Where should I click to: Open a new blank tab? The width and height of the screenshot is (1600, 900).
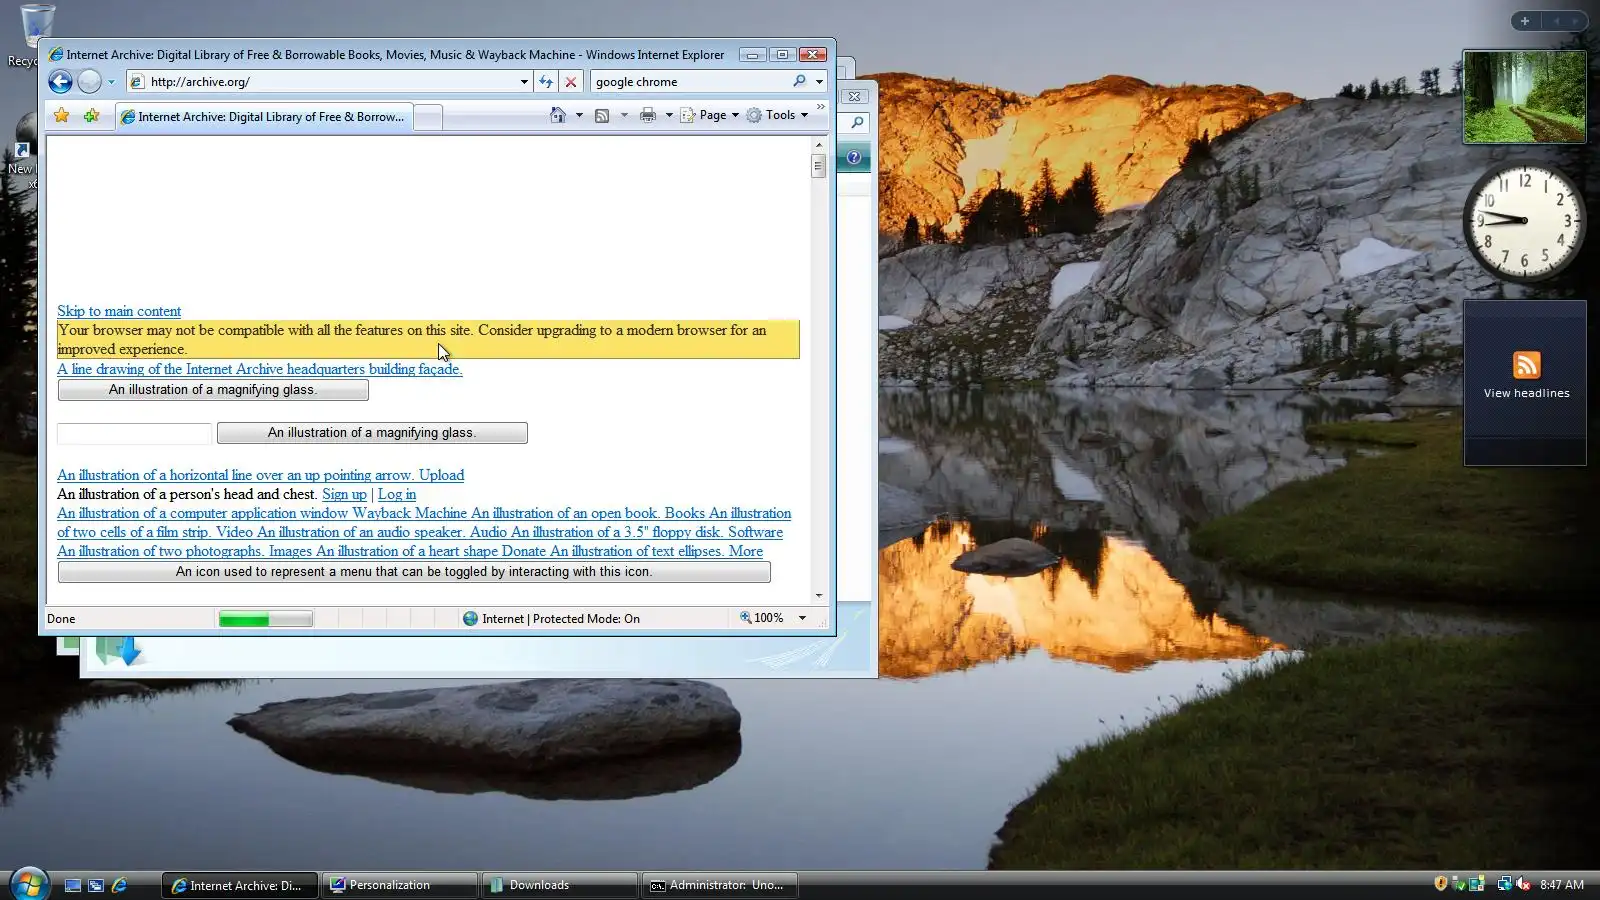tap(428, 117)
